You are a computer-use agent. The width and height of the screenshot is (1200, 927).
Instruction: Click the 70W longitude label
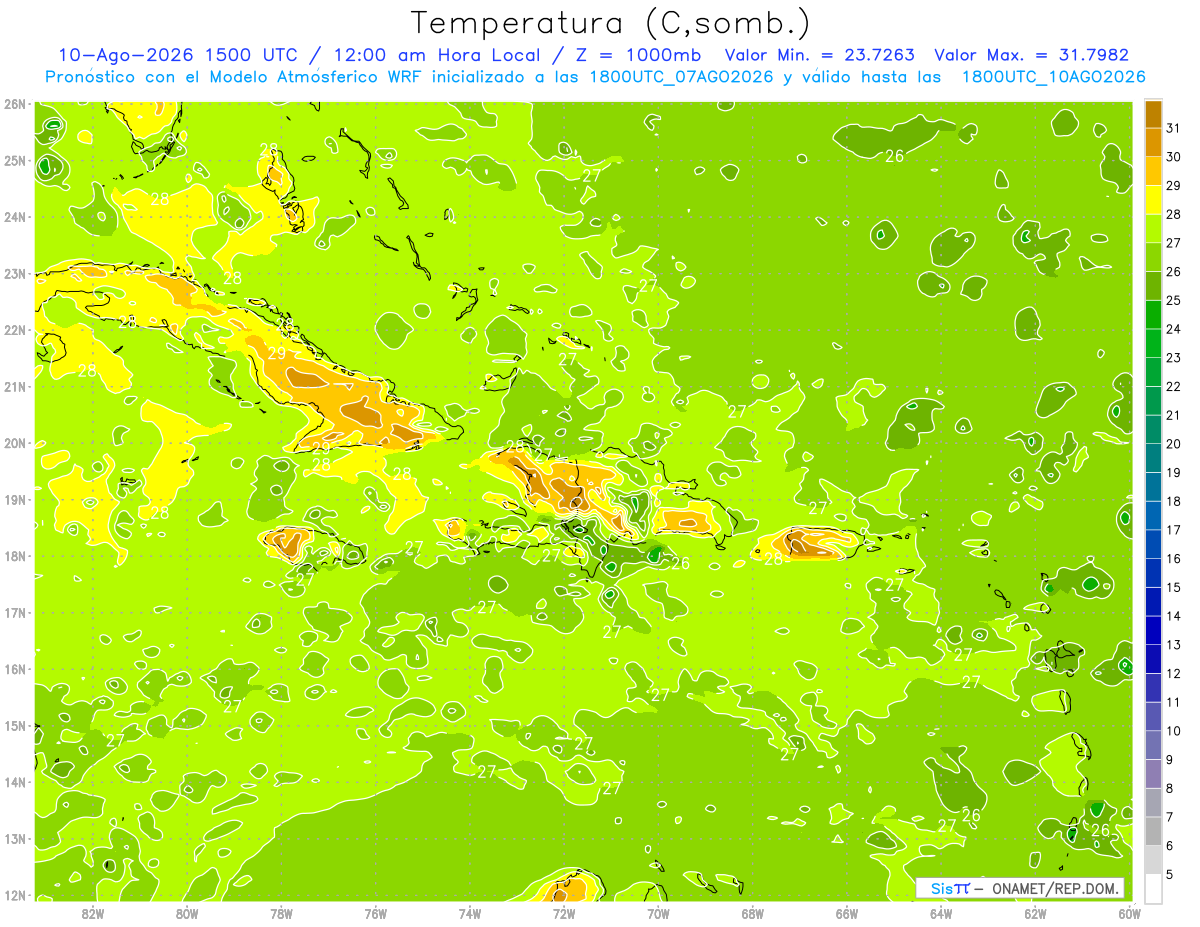coord(658,913)
